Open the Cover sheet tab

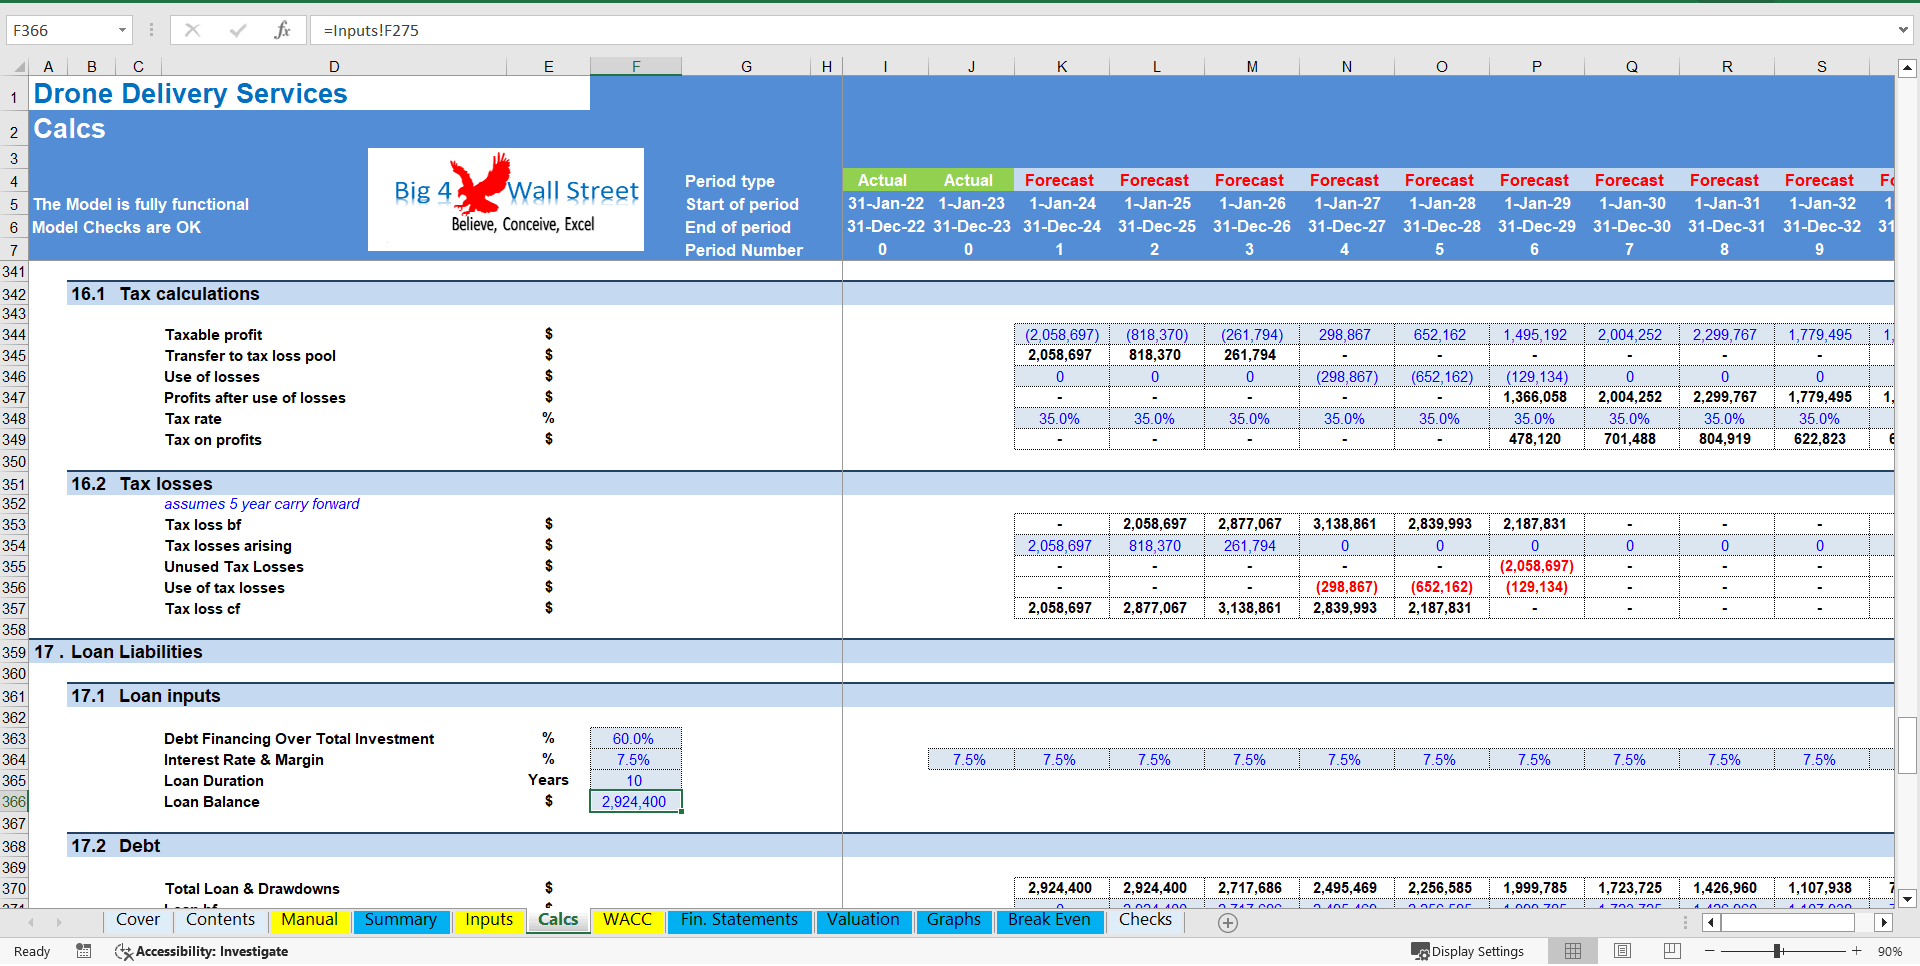coord(138,920)
